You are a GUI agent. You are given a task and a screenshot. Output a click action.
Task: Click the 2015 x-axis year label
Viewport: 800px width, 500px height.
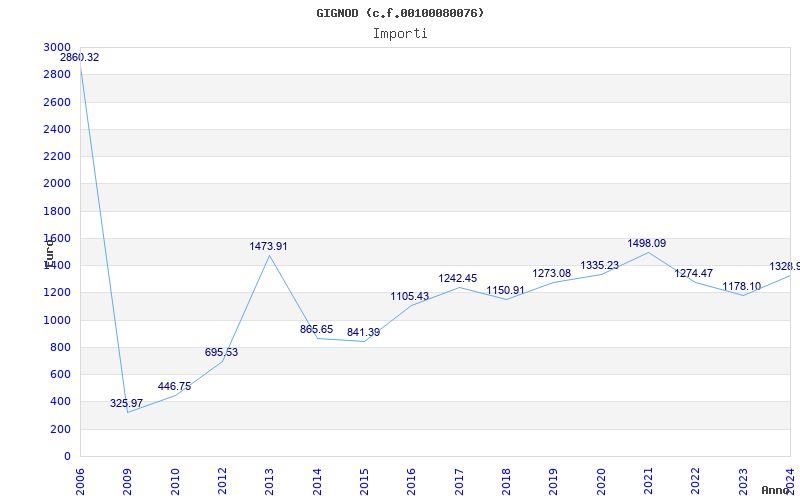tap(364, 482)
